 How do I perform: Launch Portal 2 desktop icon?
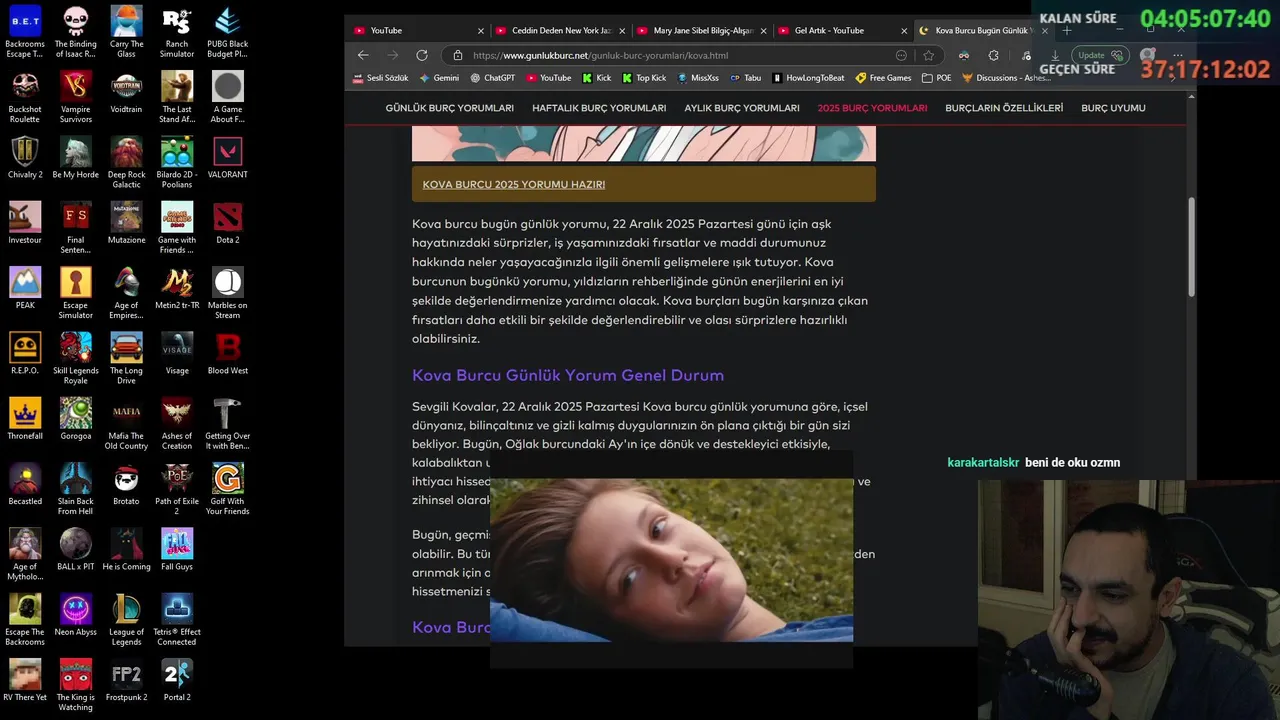(177, 680)
